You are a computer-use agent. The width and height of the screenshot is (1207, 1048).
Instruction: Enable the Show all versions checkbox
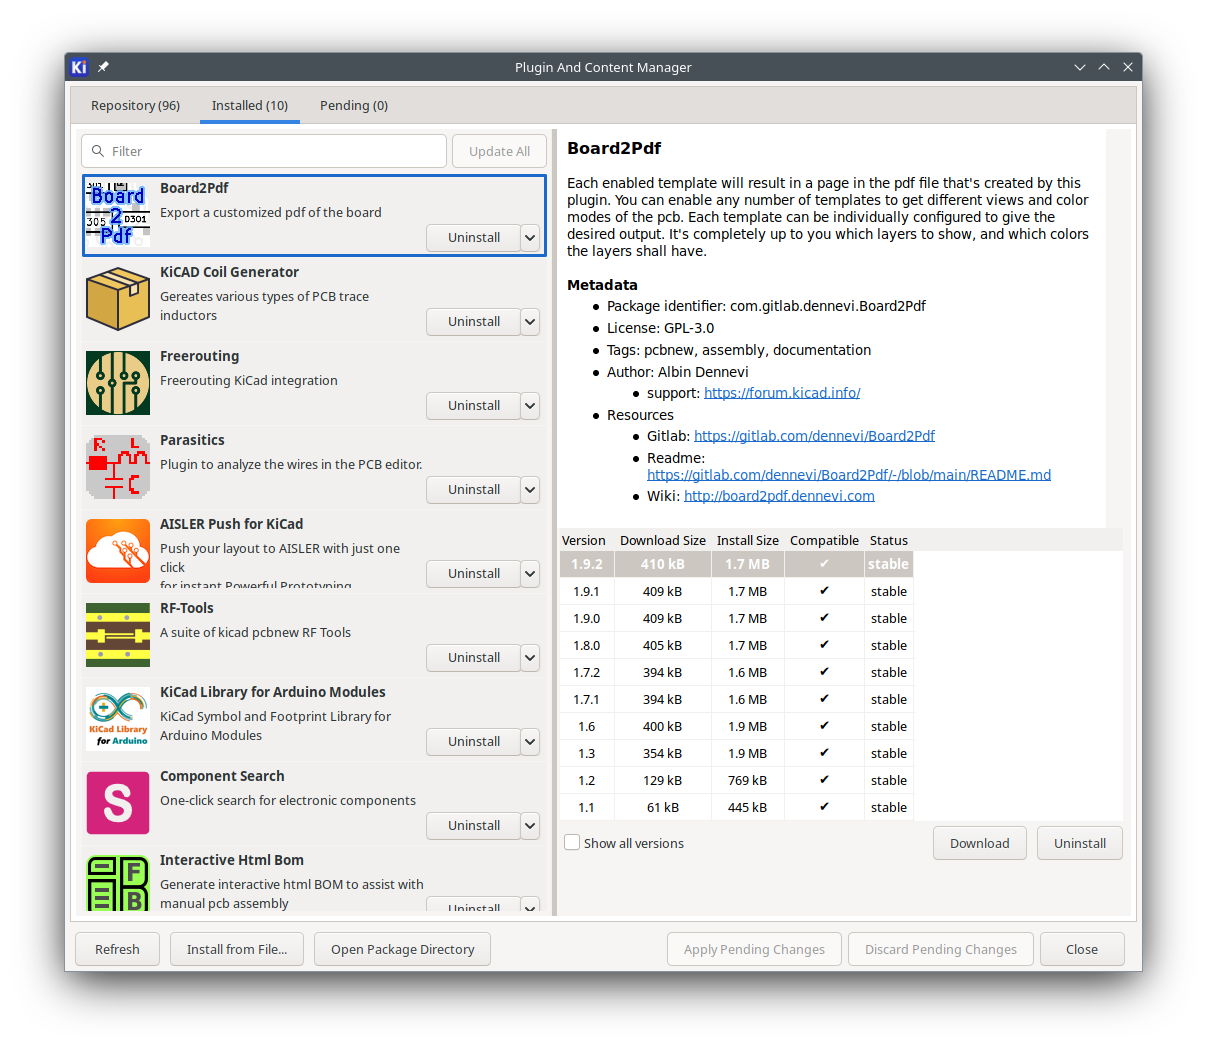pos(572,843)
